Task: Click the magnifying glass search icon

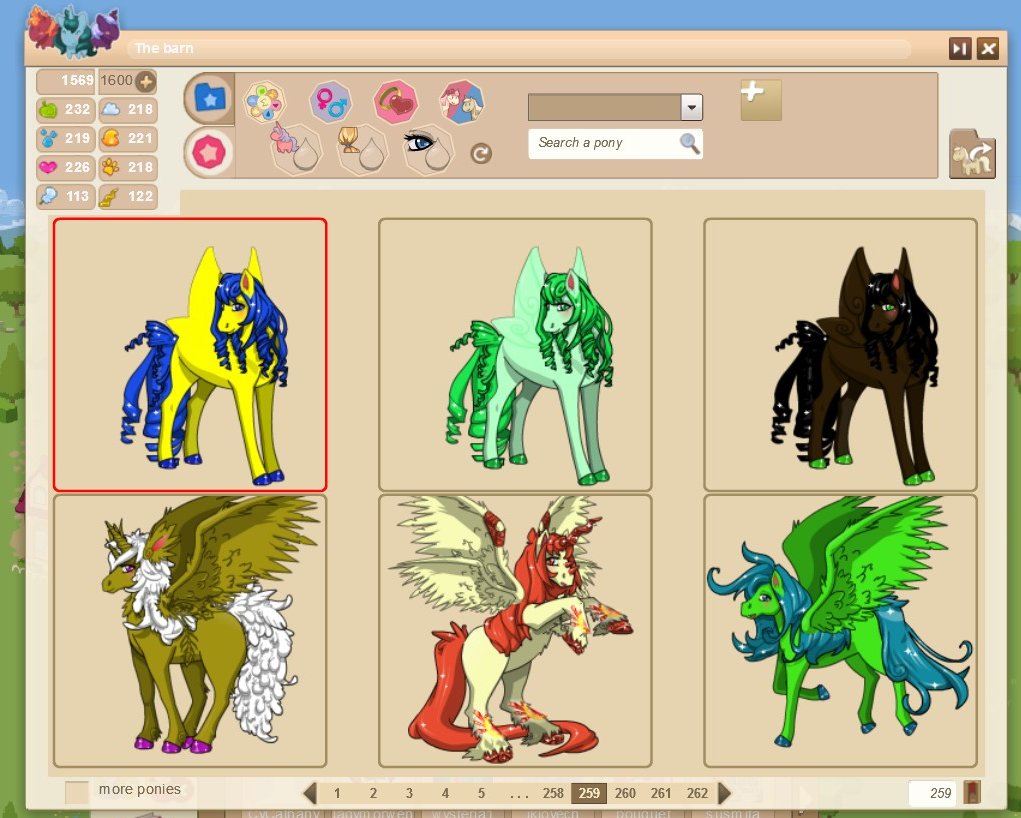Action: [x=690, y=143]
